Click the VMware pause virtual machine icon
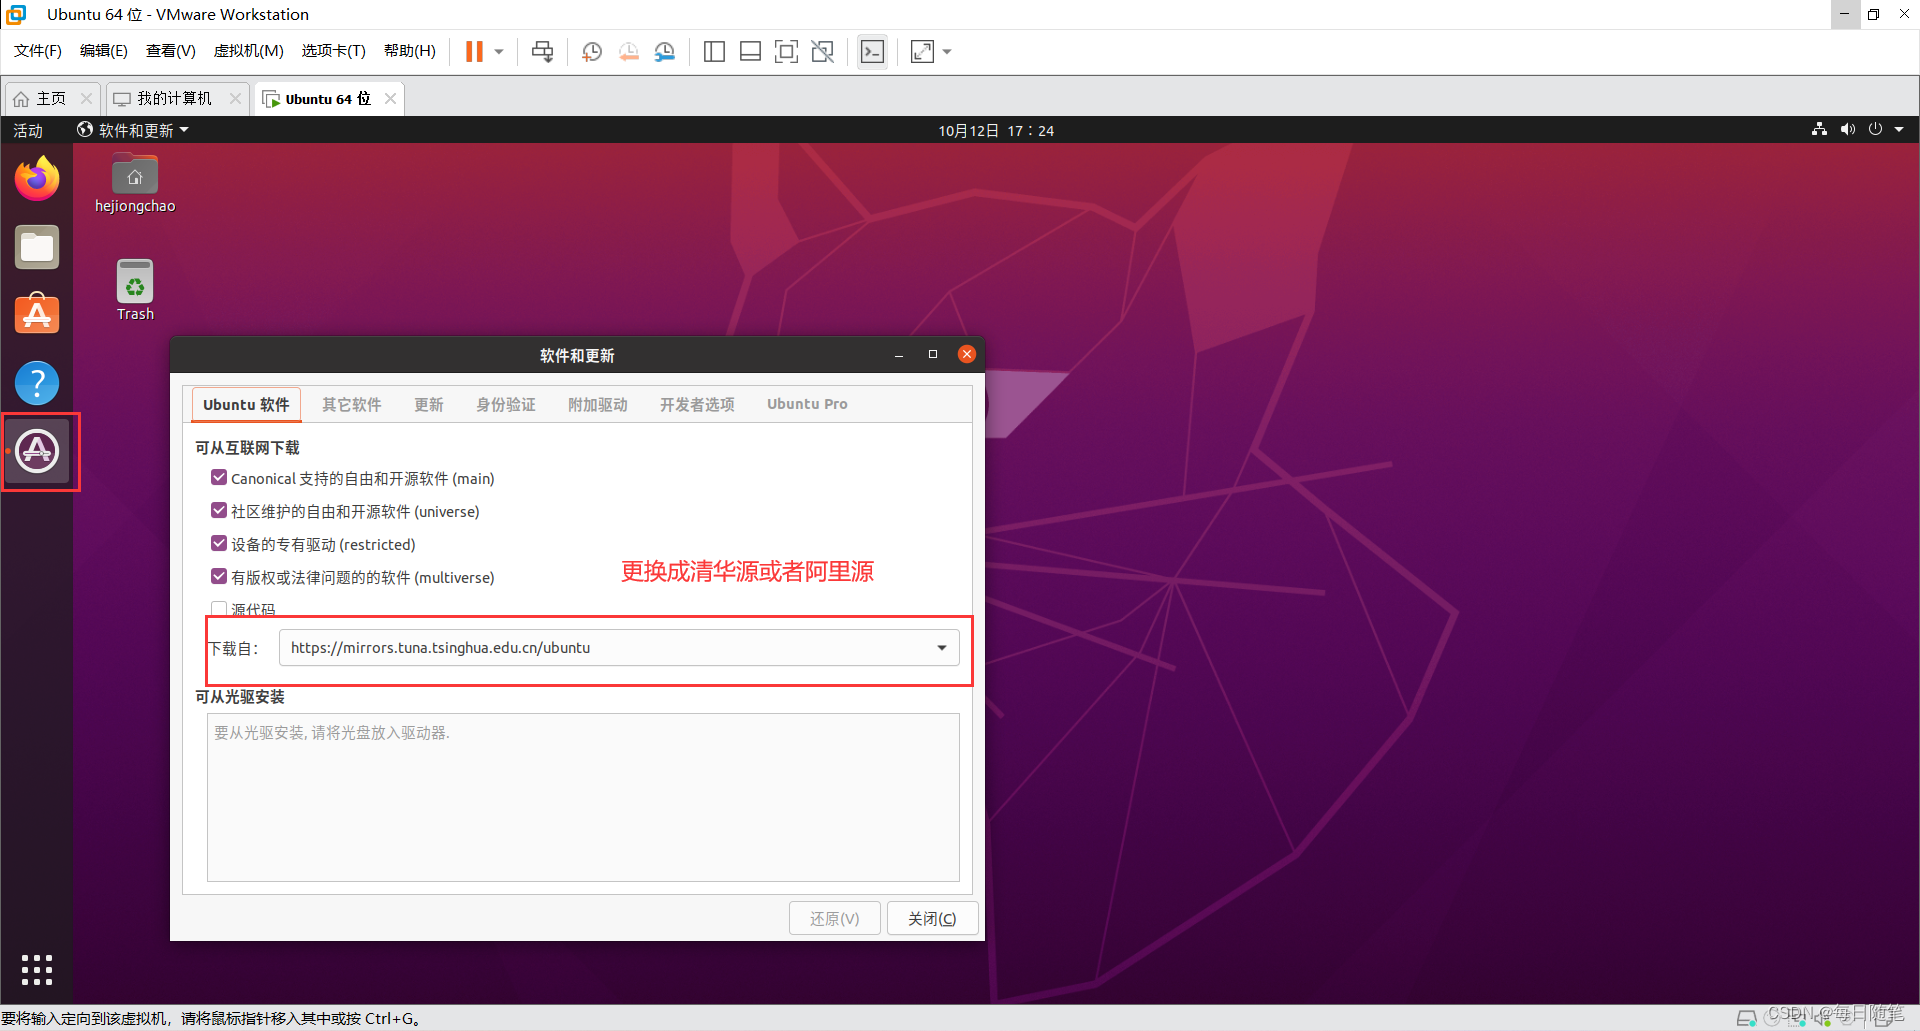Screen dimensions: 1920x1031 coord(474,51)
